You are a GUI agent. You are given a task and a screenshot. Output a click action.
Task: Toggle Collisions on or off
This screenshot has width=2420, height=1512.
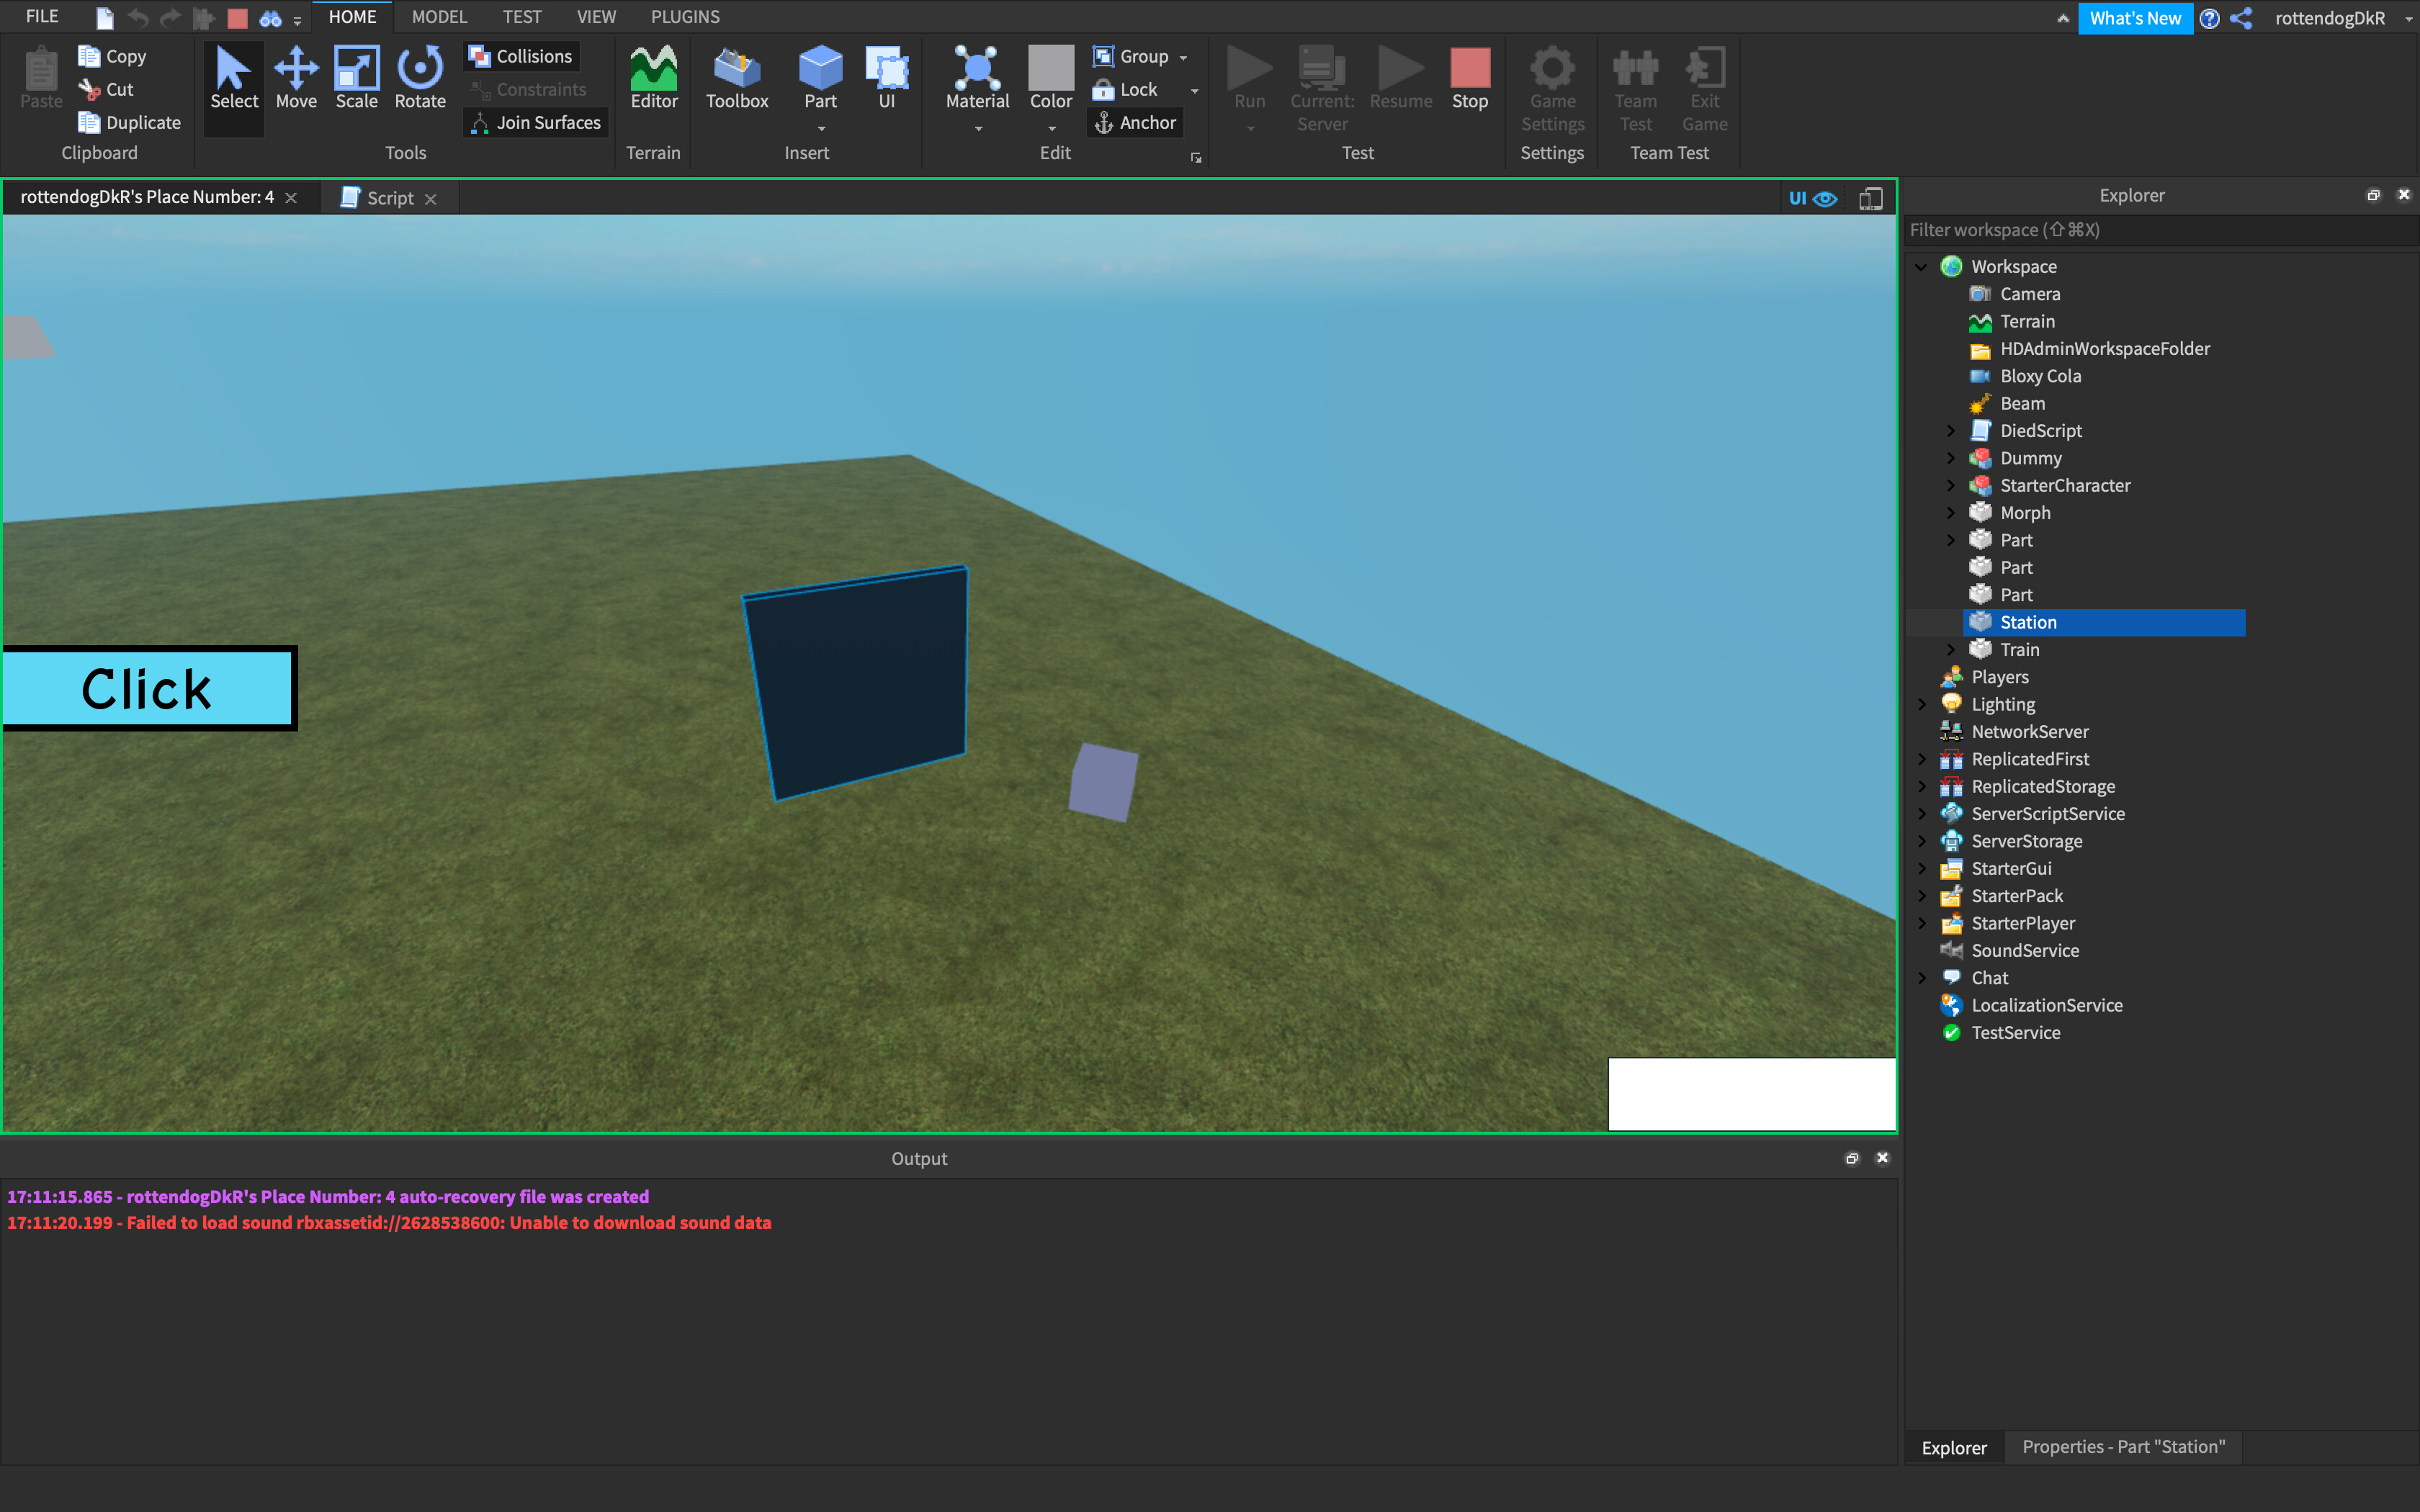click(x=521, y=56)
